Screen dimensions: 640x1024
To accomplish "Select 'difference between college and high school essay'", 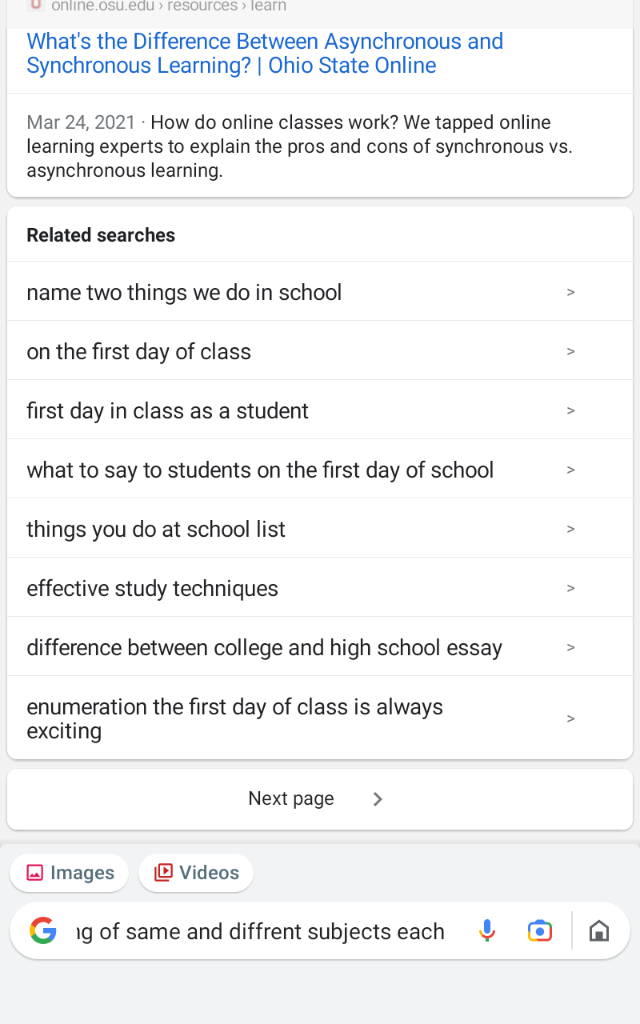I will [x=264, y=648].
